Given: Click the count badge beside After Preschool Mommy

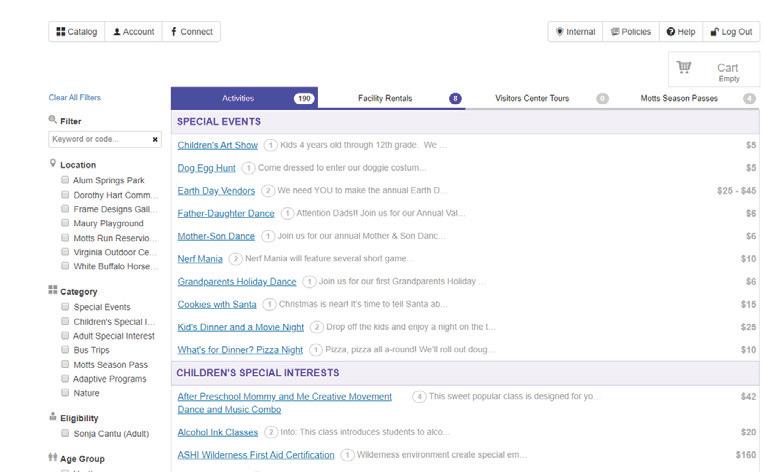Looking at the screenshot, I should (x=419, y=396).
